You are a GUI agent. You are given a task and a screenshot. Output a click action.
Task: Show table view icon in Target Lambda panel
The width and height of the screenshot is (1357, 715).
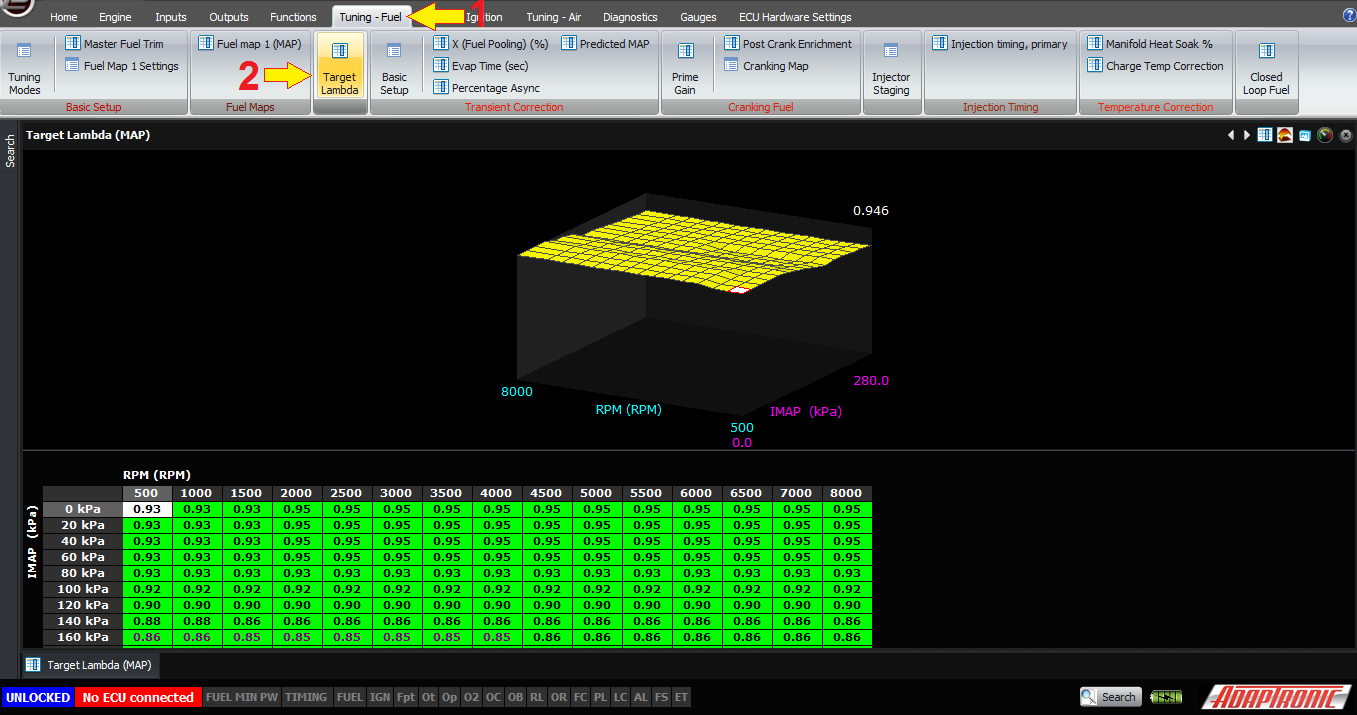1265,135
